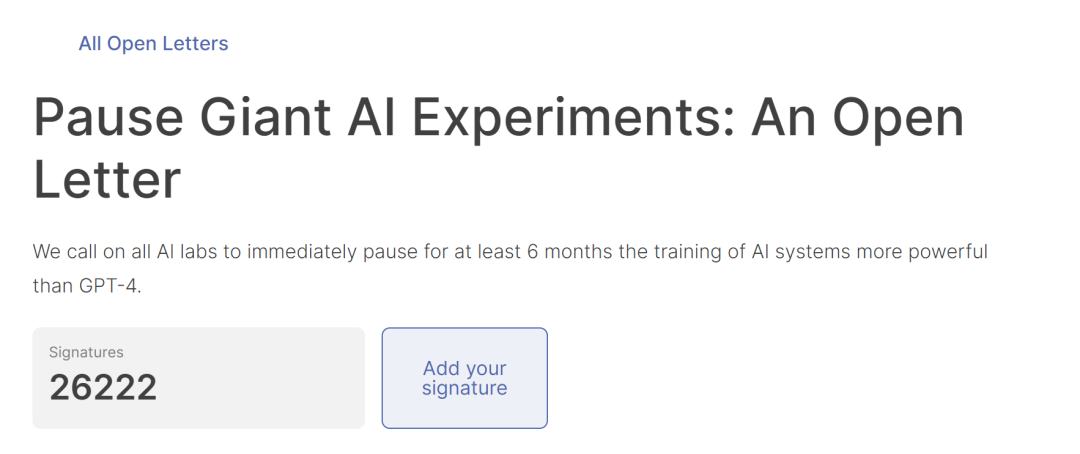Click the small Signatures label

tap(86, 352)
